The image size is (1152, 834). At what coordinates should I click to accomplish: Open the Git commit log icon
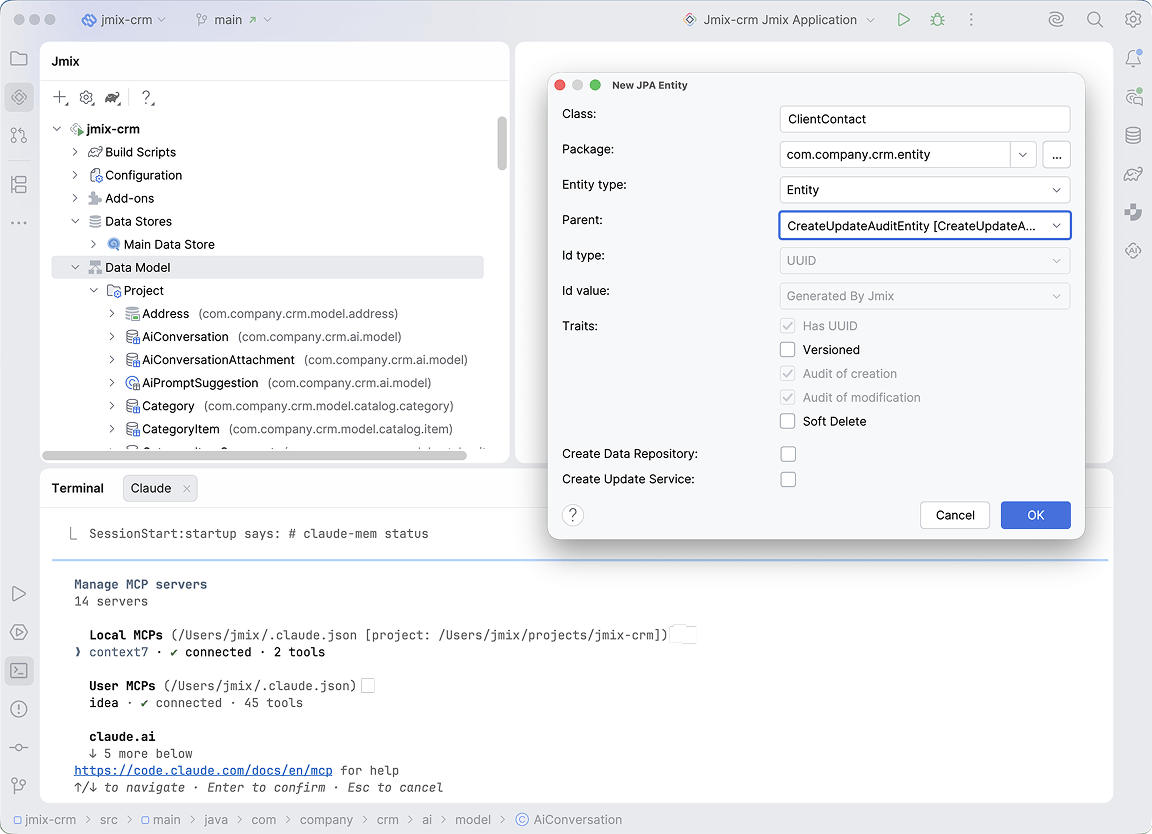click(19, 747)
